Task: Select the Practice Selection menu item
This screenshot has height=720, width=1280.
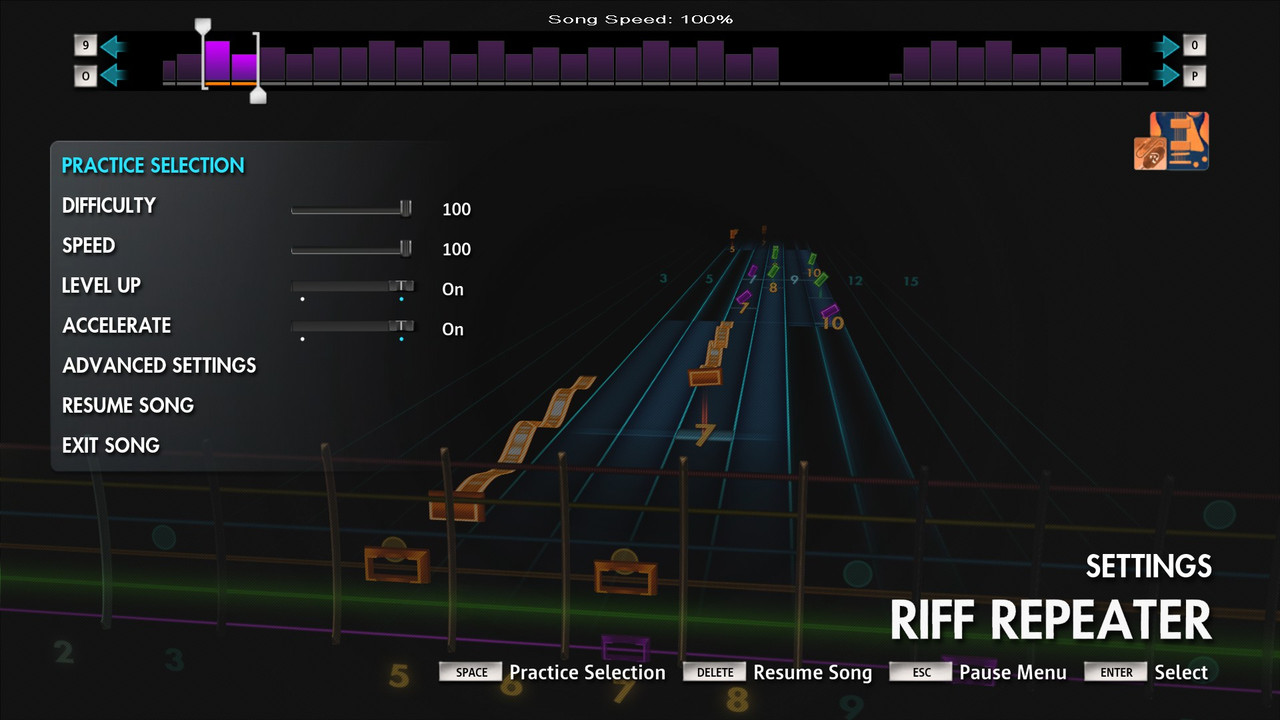Action: point(153,166)
